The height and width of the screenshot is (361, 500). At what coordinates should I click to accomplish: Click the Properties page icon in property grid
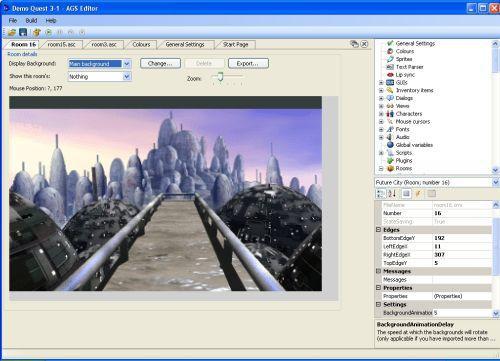(406, 194)
